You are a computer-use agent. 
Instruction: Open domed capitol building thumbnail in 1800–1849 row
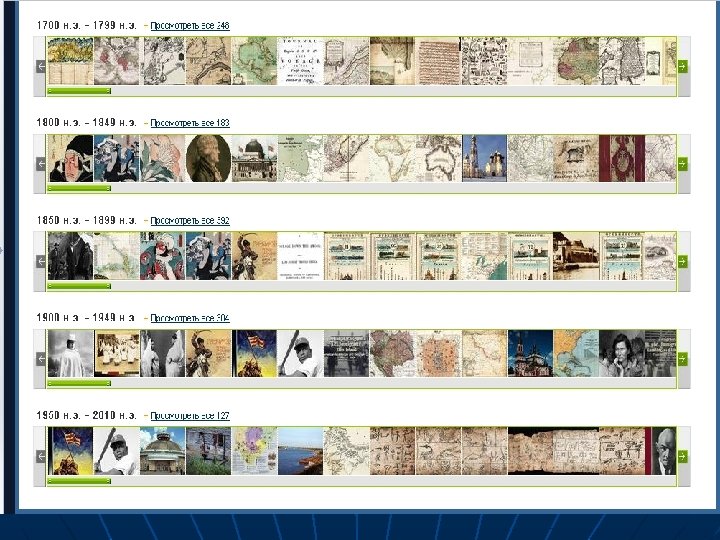(x=254, y=158)
